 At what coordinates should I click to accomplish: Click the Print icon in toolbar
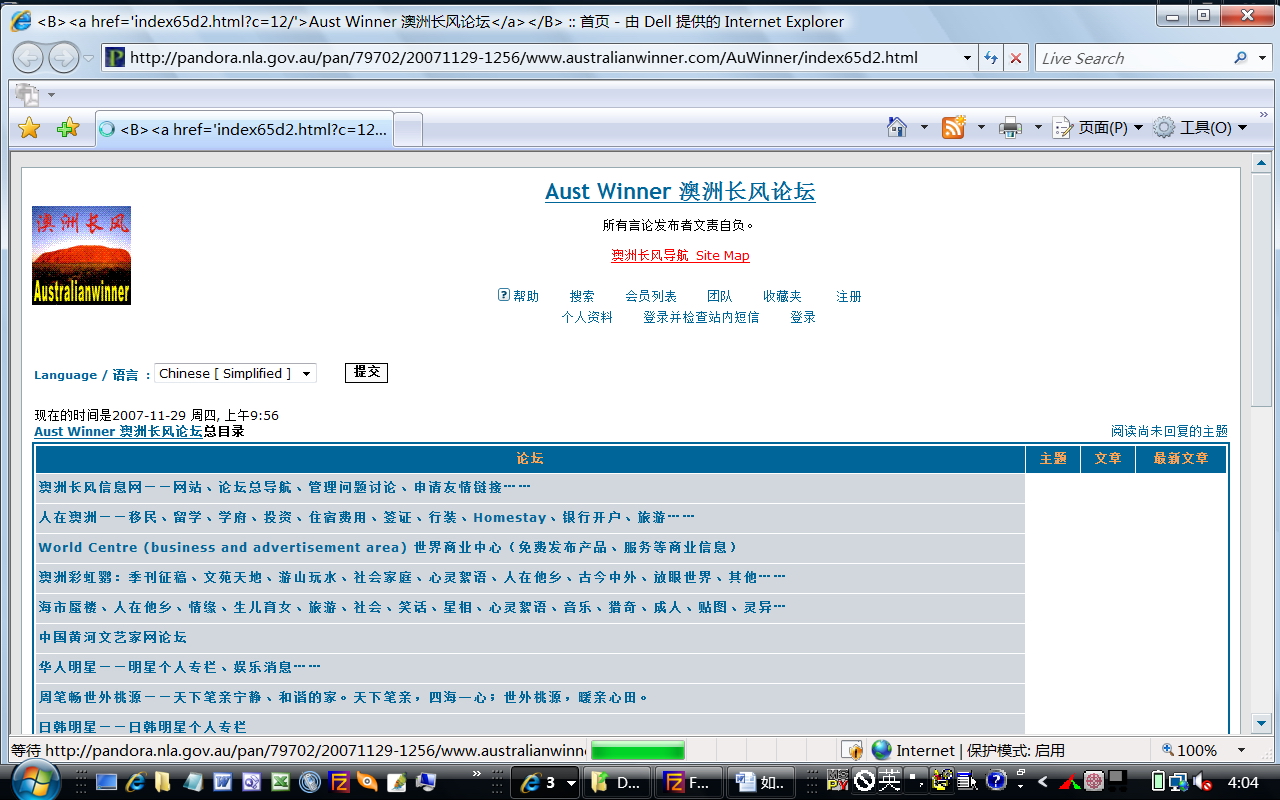1011,127
